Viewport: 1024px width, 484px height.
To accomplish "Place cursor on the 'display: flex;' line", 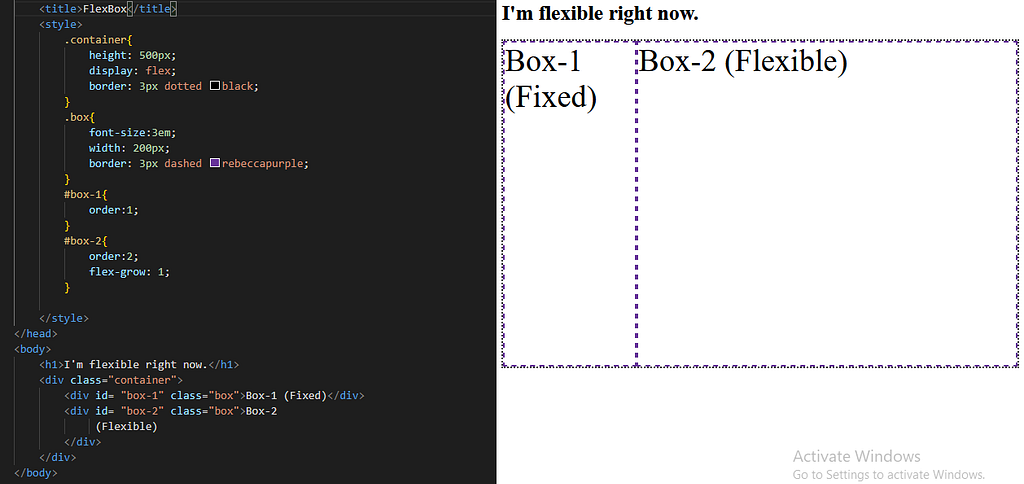I will (x=133, y=71).
